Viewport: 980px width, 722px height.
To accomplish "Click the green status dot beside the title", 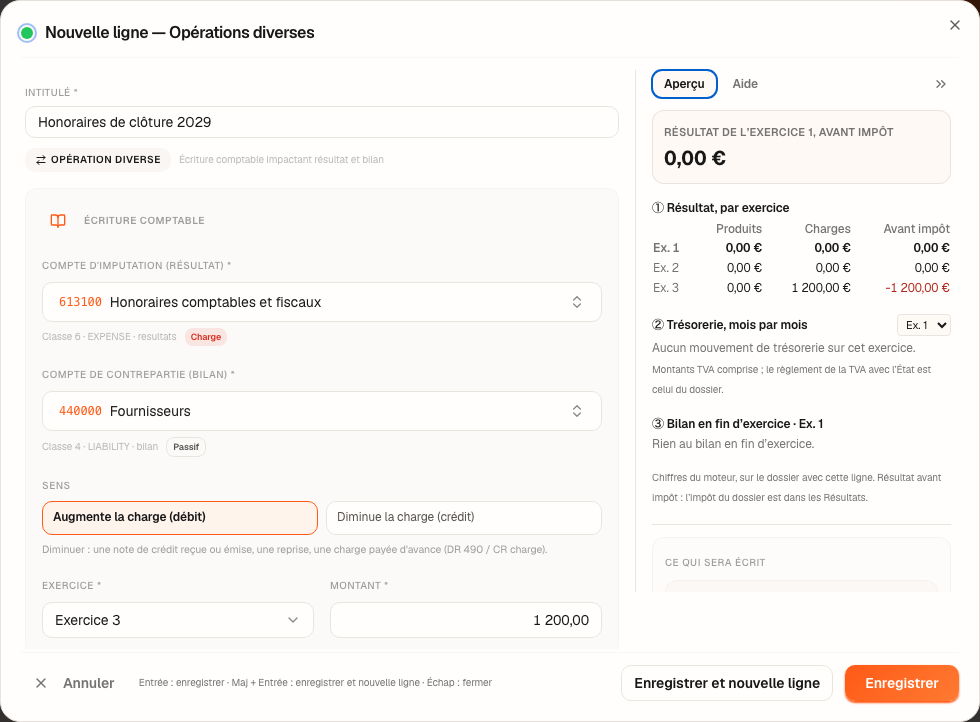I will pyautogui.click(x=27, y=33).
